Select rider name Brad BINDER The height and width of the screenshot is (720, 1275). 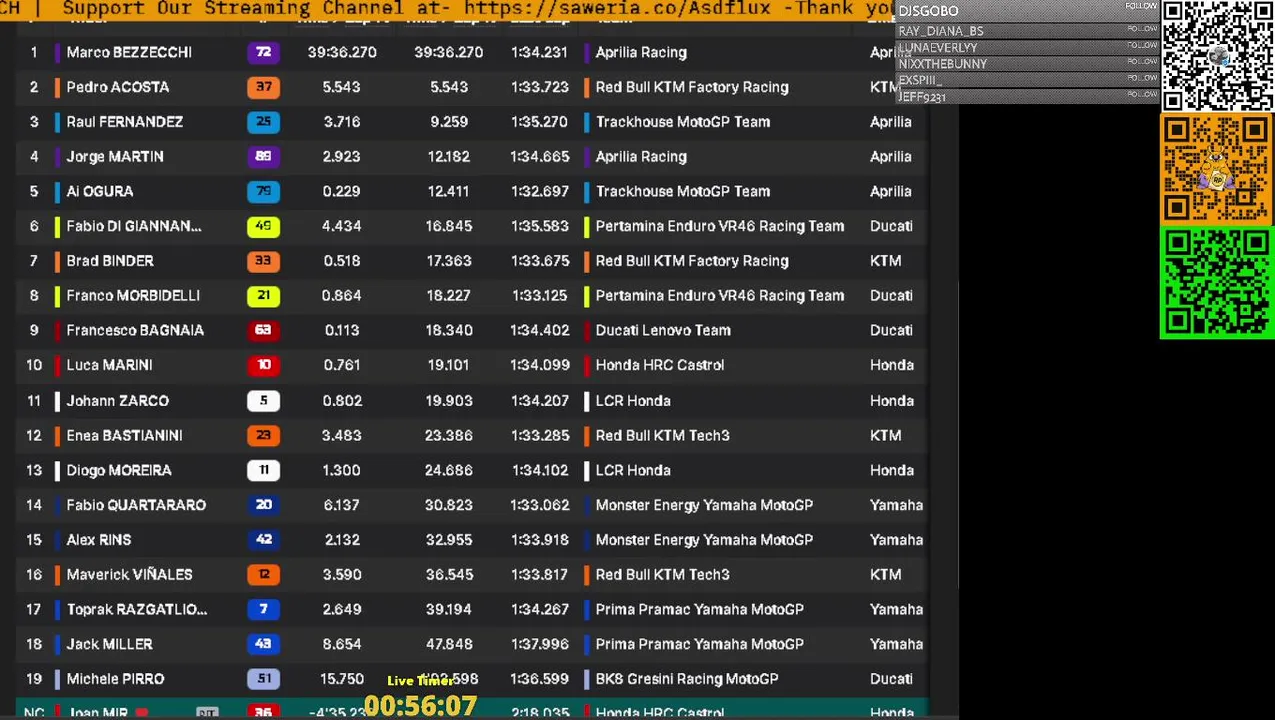(x=110, y=261)
